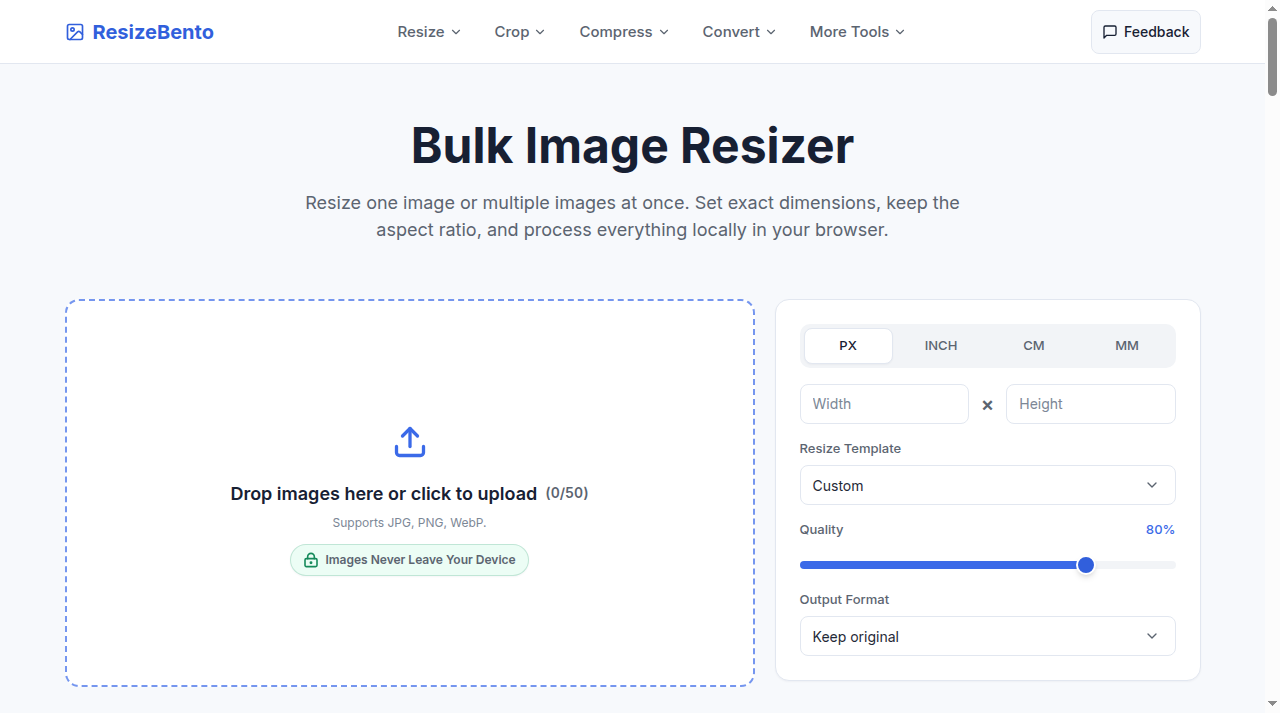1280x713 pixels.
Task: Select the MM unit option
Action: click(1127, 346)
